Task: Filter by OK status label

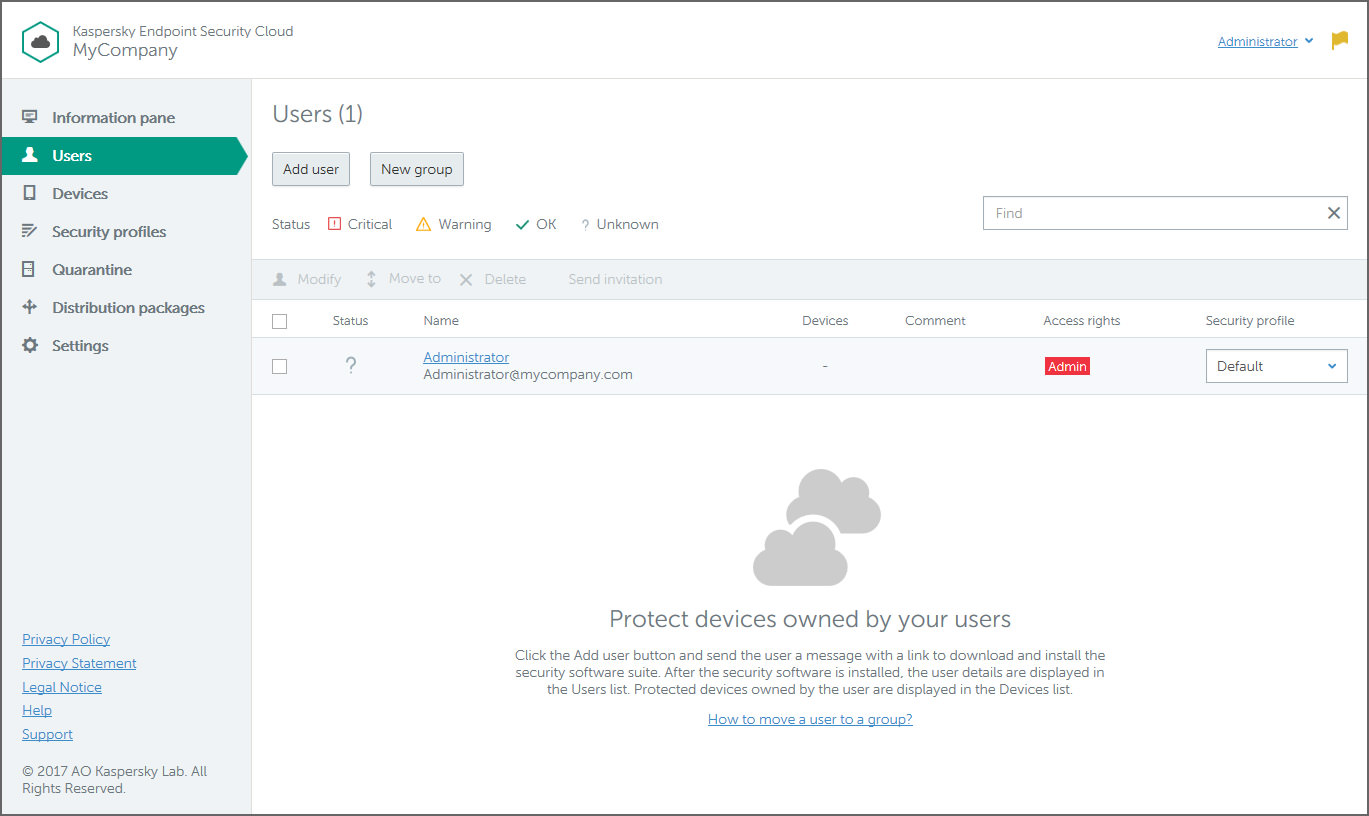Action: (546, 224)
